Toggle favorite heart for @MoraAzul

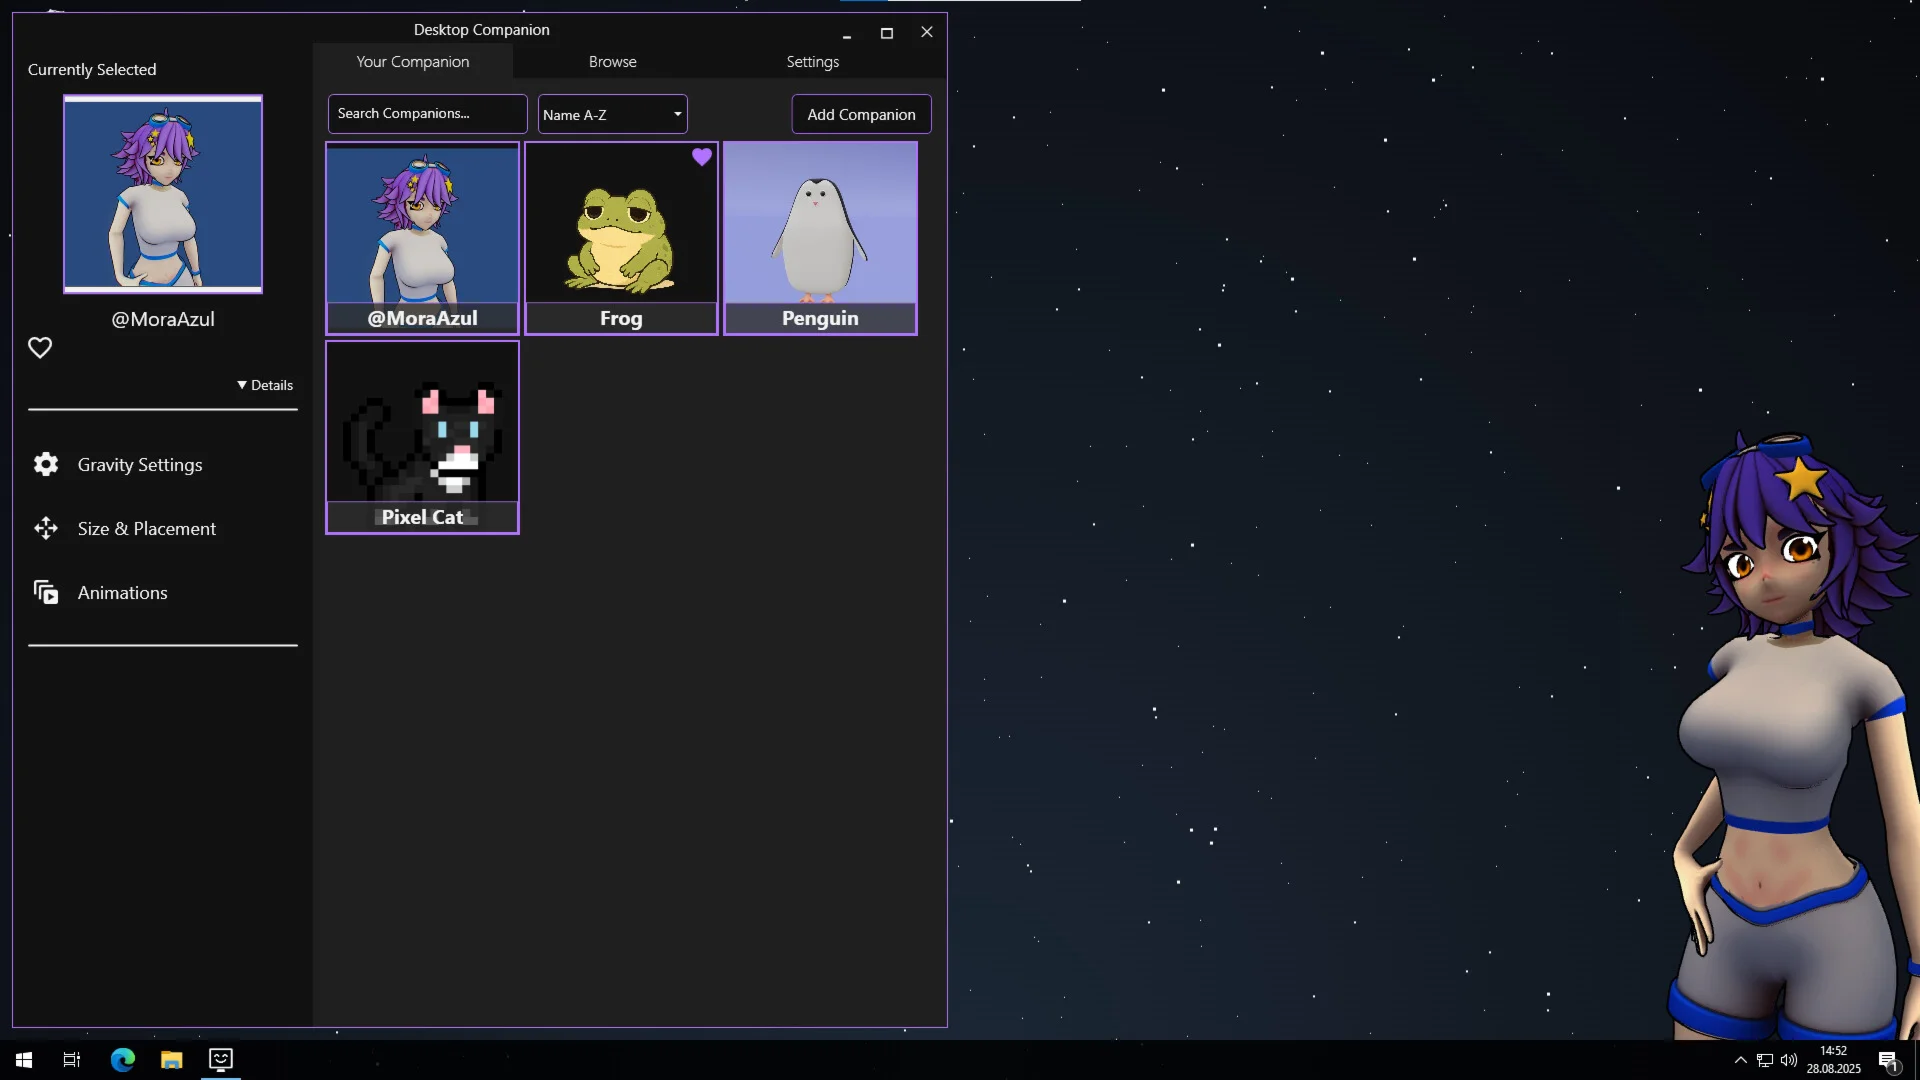click(x=40, y=348)
